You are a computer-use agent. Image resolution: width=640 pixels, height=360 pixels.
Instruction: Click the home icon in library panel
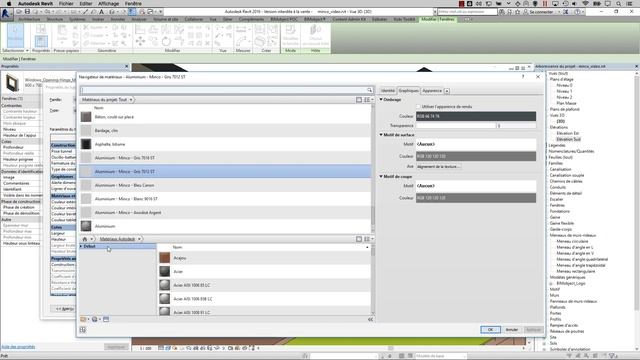click(85, 239)
